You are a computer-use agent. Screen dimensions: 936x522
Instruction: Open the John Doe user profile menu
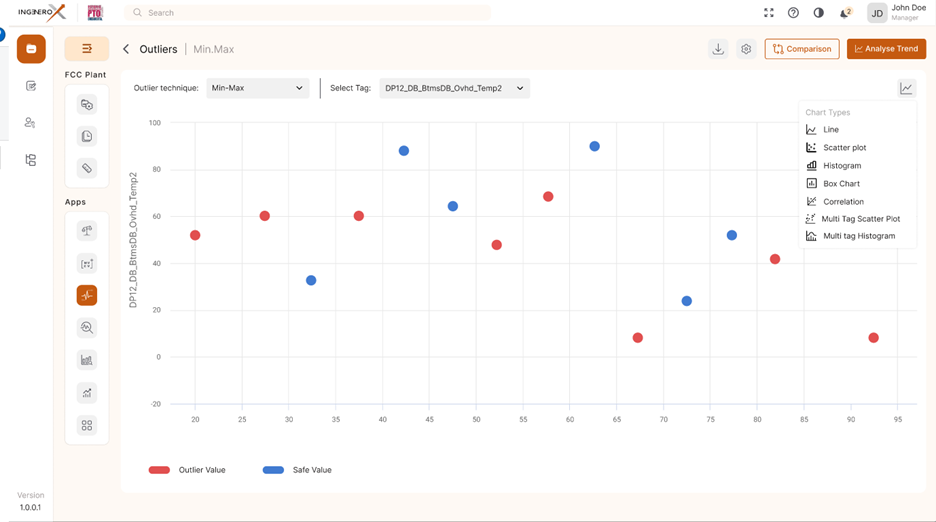[896, 13]
